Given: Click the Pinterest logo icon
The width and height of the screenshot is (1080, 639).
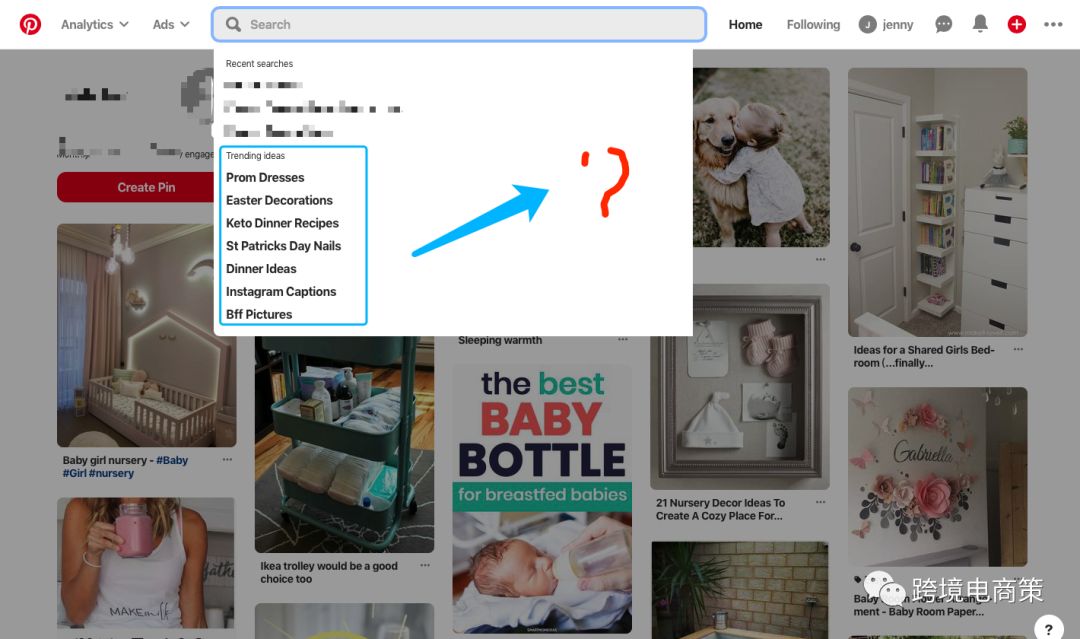Looking at the screenshot, I should tap(30, 24).
